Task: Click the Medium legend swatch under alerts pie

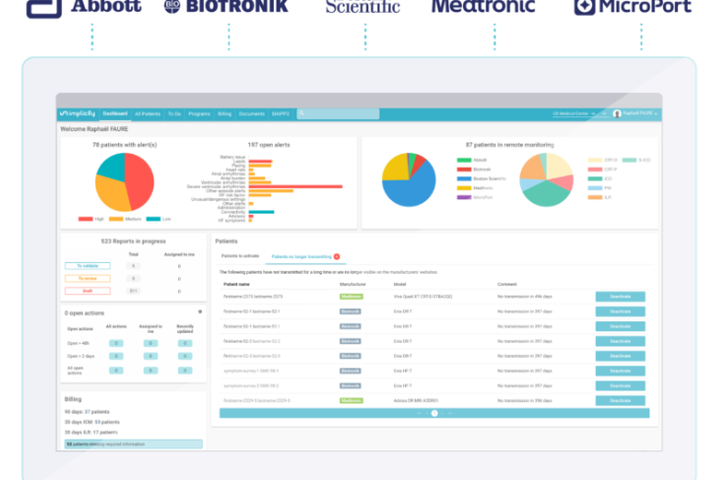Action: click(x=116, y=219)
